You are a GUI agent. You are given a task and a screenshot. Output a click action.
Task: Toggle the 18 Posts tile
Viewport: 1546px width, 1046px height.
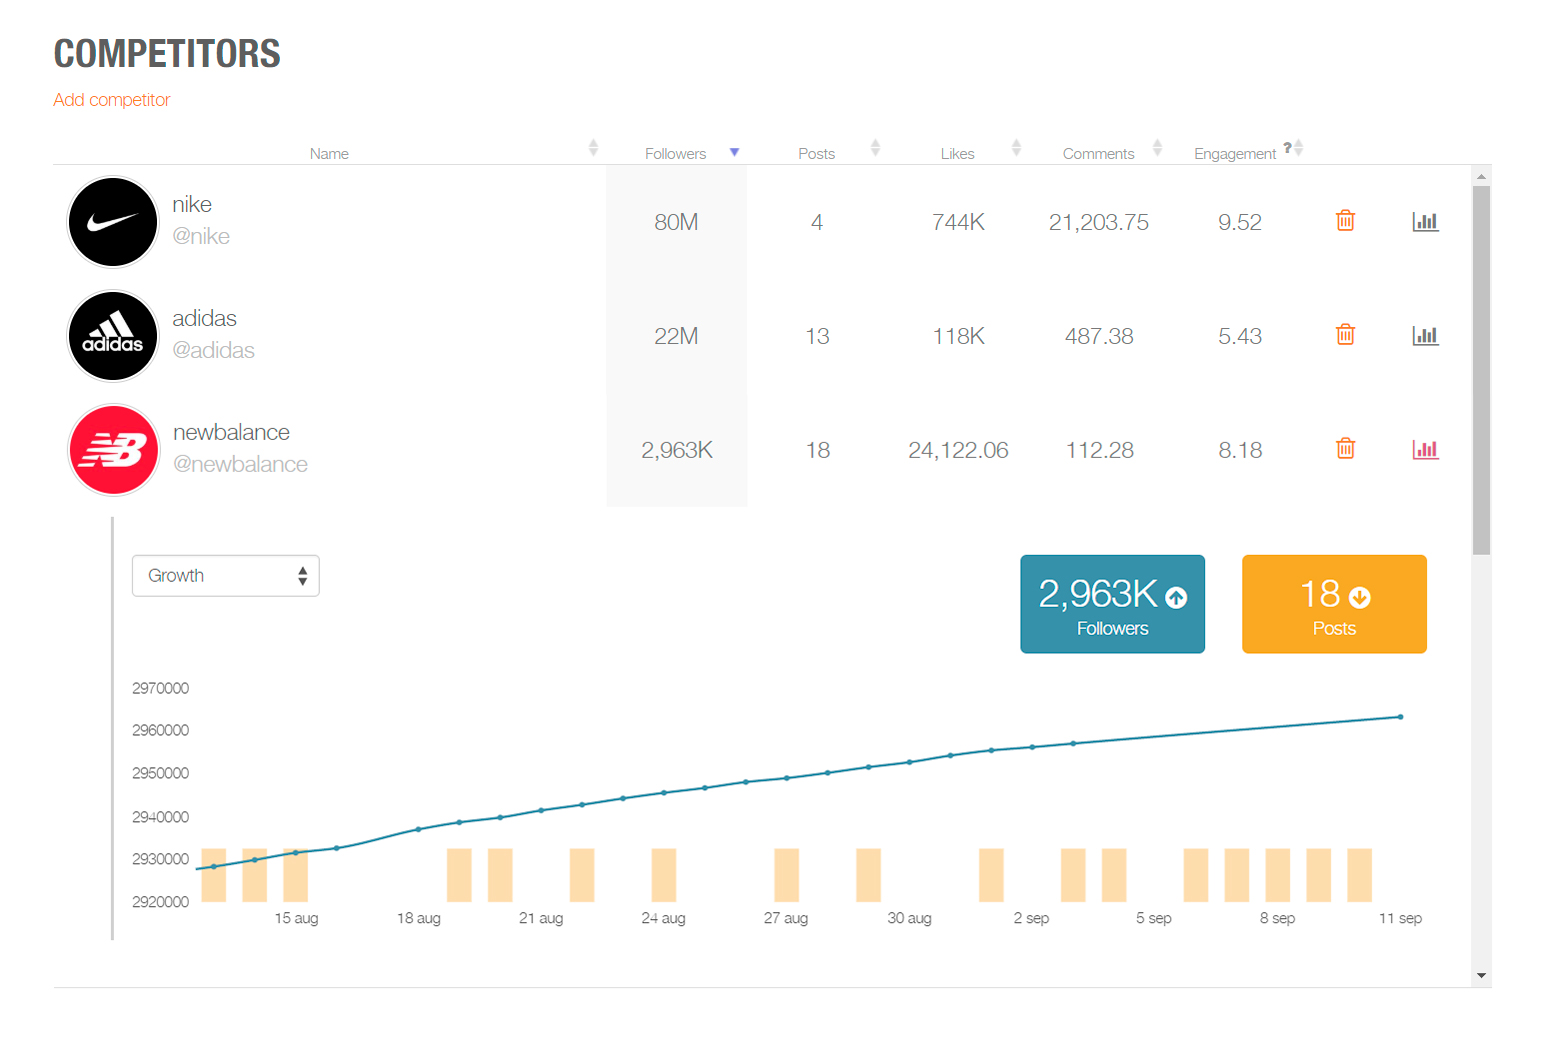click(1334, 604)
